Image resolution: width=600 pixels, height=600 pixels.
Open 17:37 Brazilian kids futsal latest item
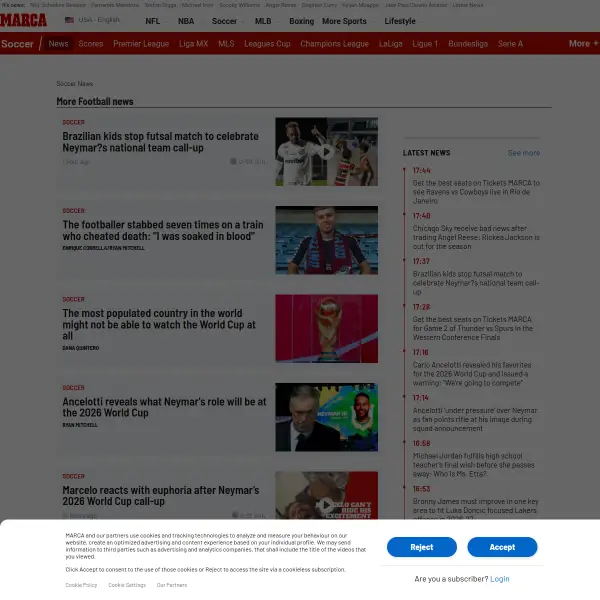pos(476,283)
